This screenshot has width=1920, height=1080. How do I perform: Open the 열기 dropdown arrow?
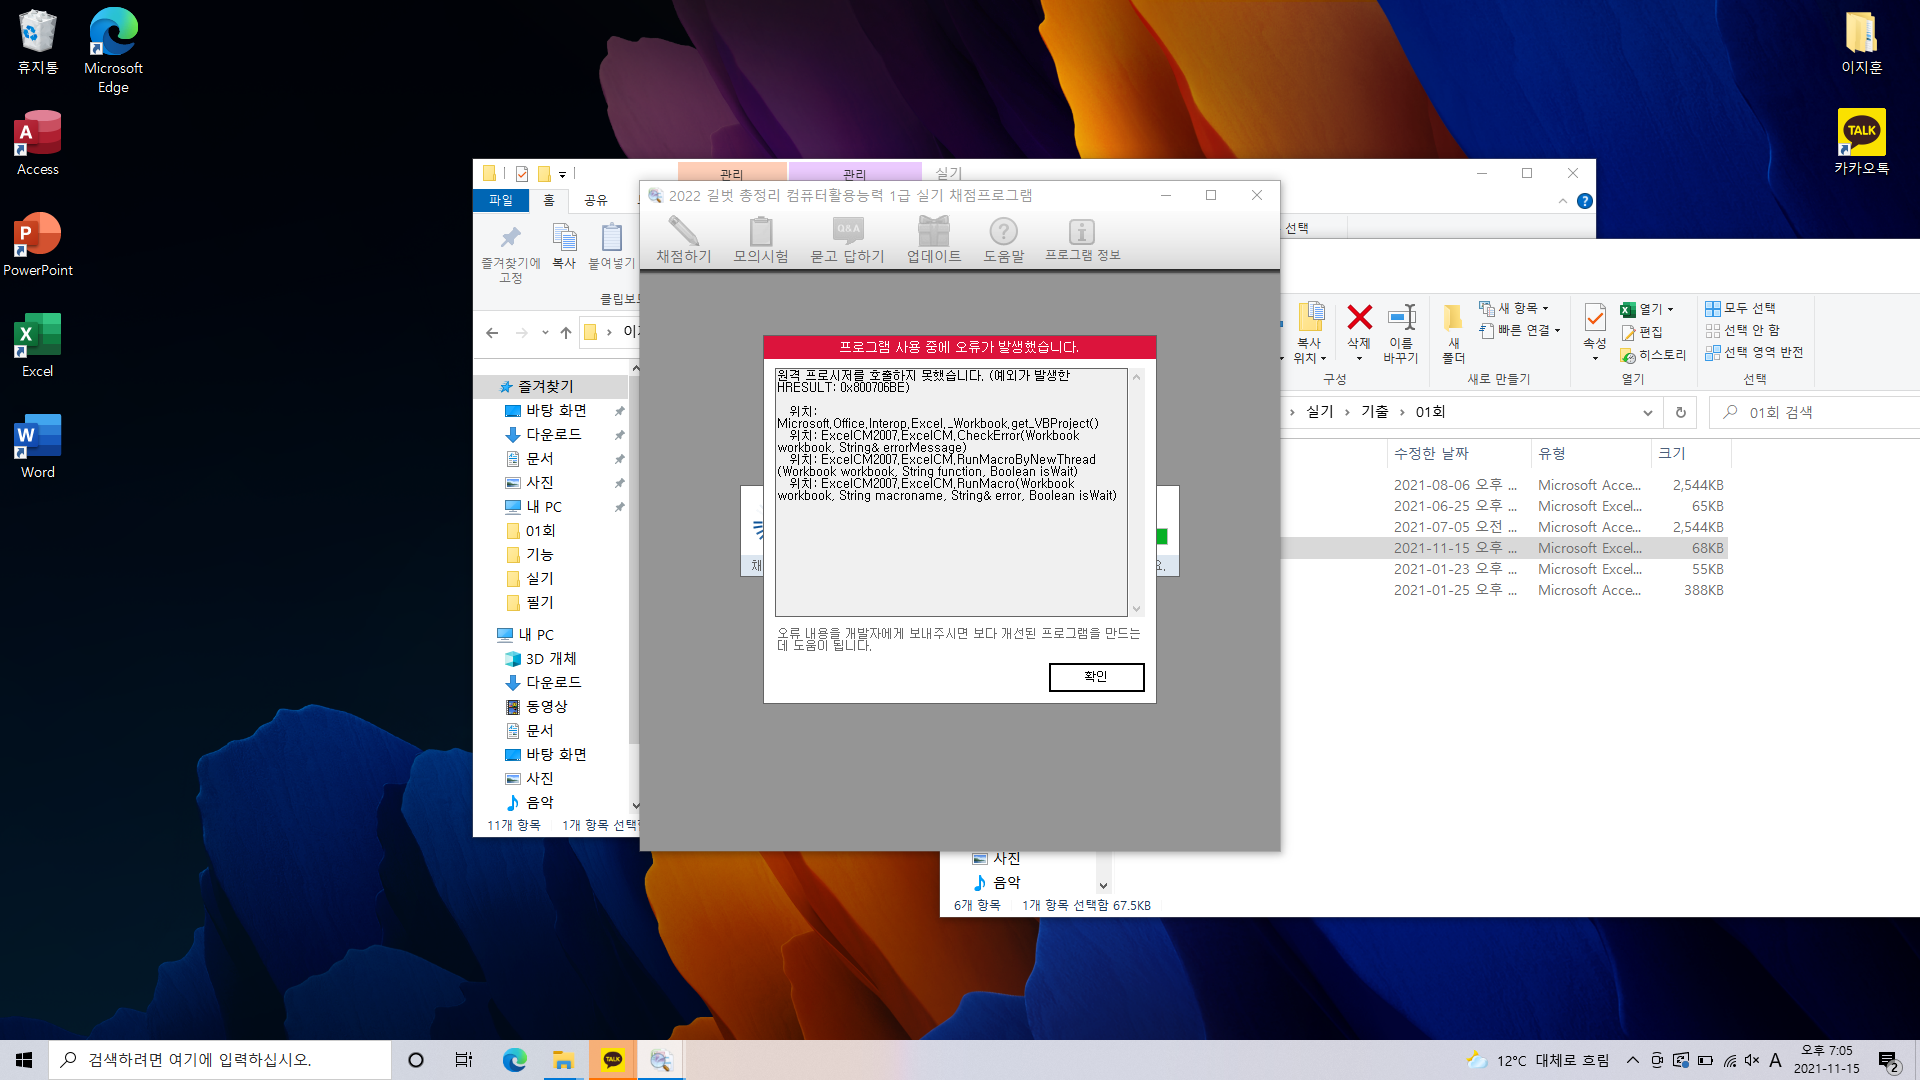(x=1670, y=309)
